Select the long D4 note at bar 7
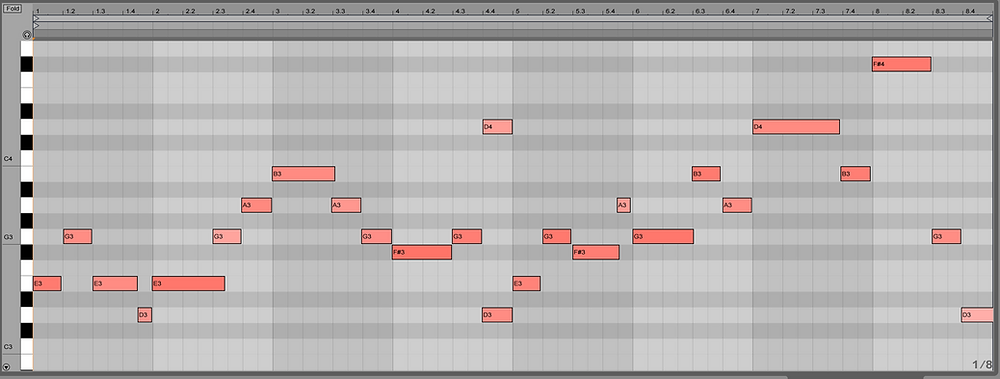Viewport: 1000px width, 379px height. (x=796, y=126)
